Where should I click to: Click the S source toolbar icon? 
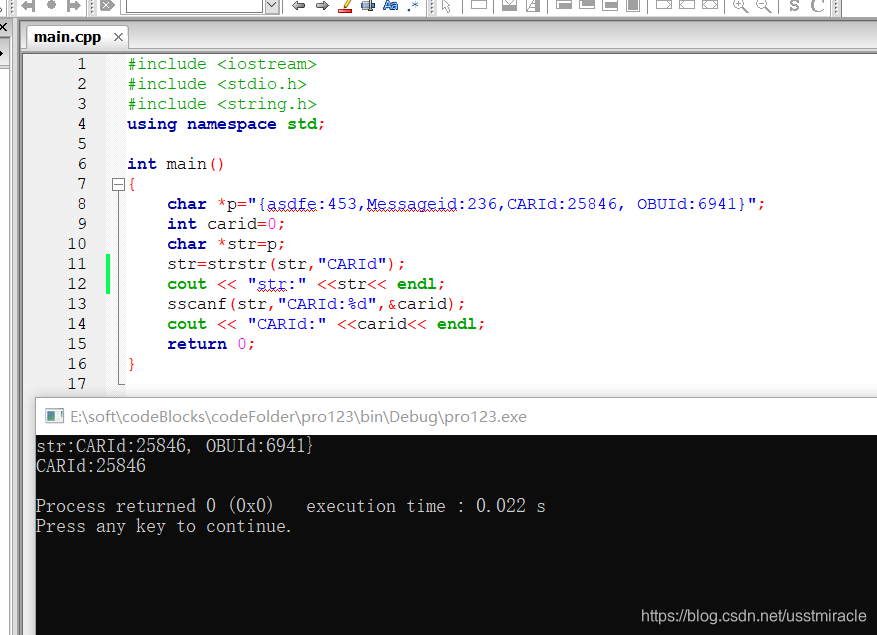coord(794,6)
